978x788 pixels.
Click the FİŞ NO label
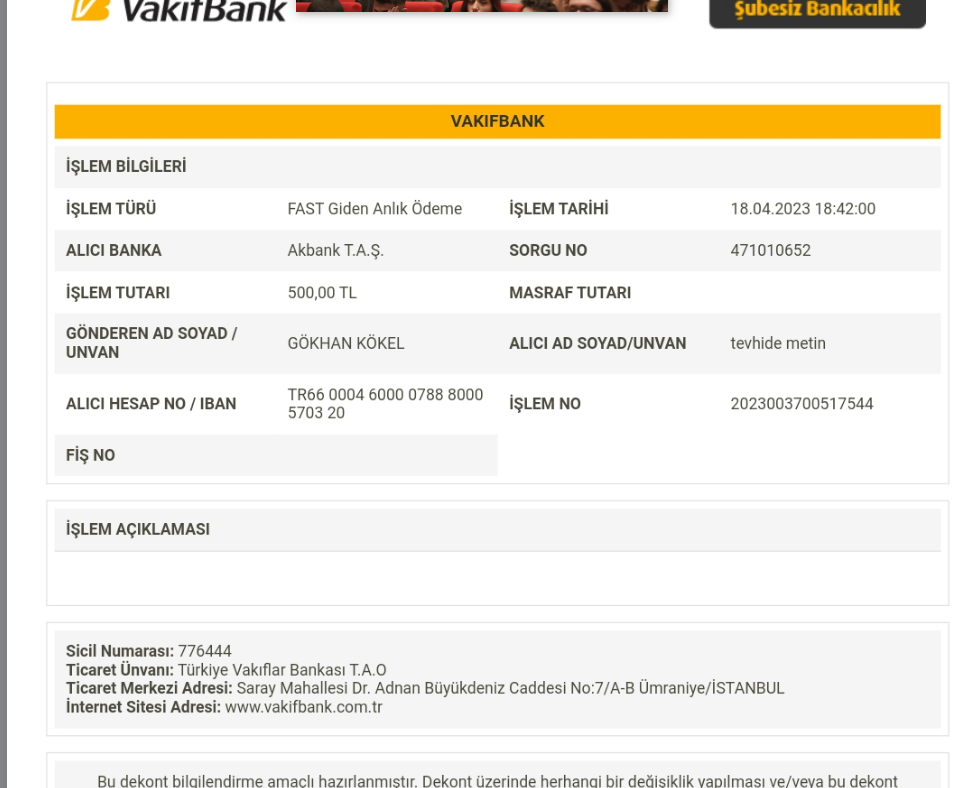tap(90, 455)
